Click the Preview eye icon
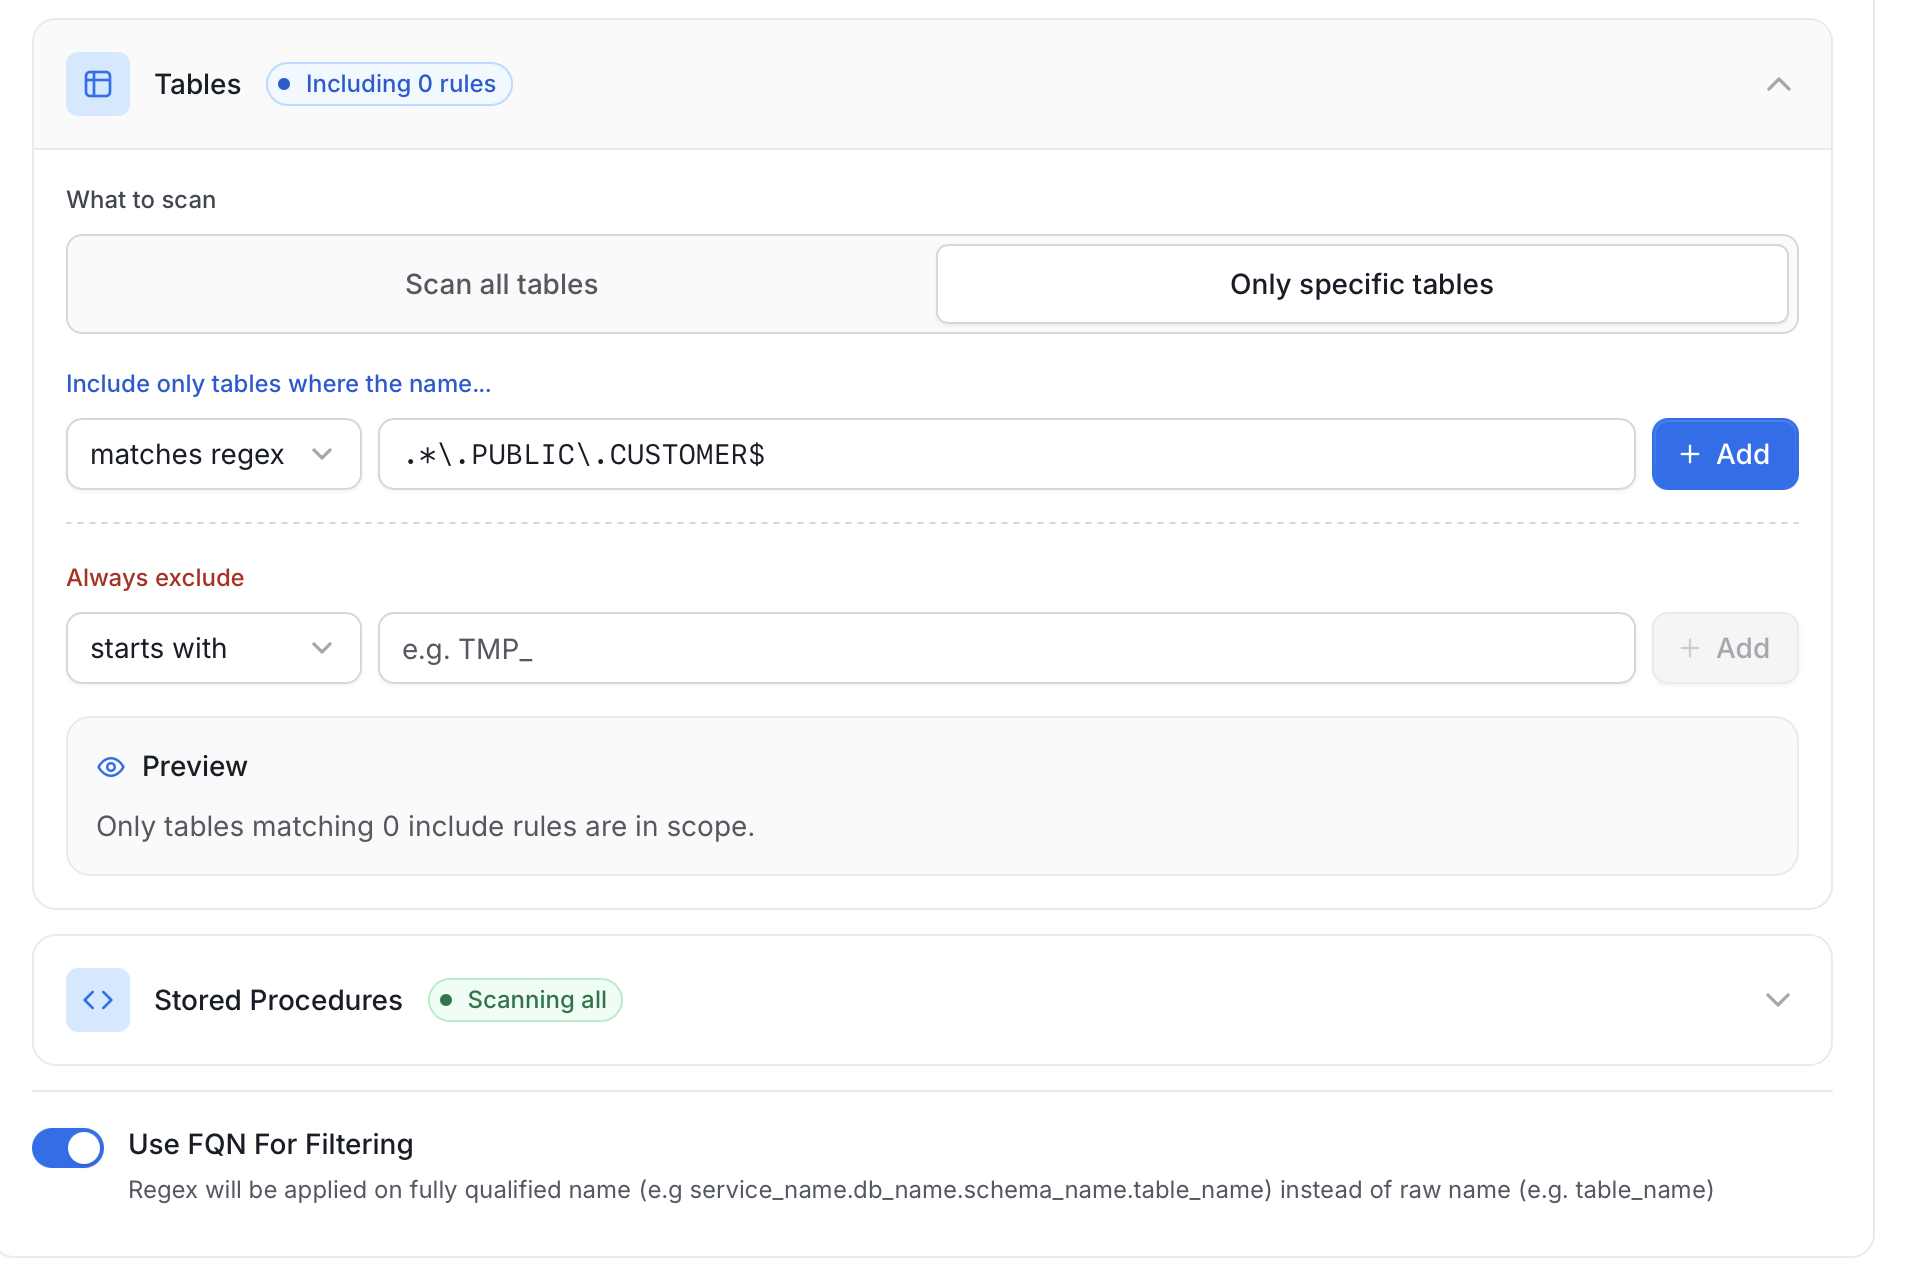Screen dimensions: 1908x1268 pos(111,767)
